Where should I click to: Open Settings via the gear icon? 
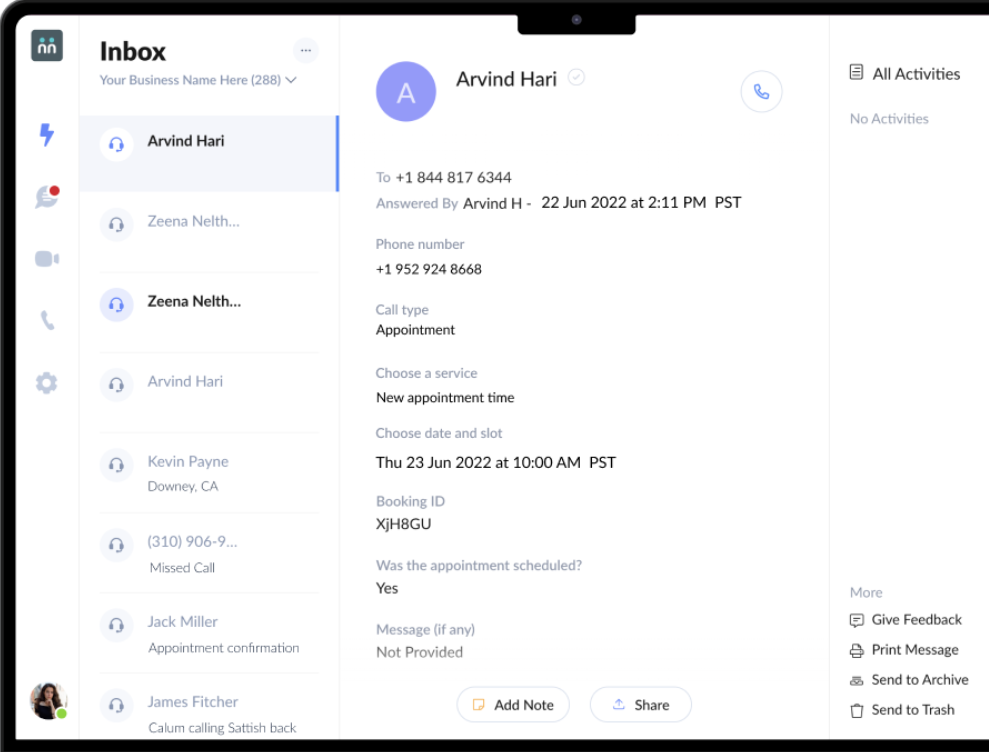point(46,383)
